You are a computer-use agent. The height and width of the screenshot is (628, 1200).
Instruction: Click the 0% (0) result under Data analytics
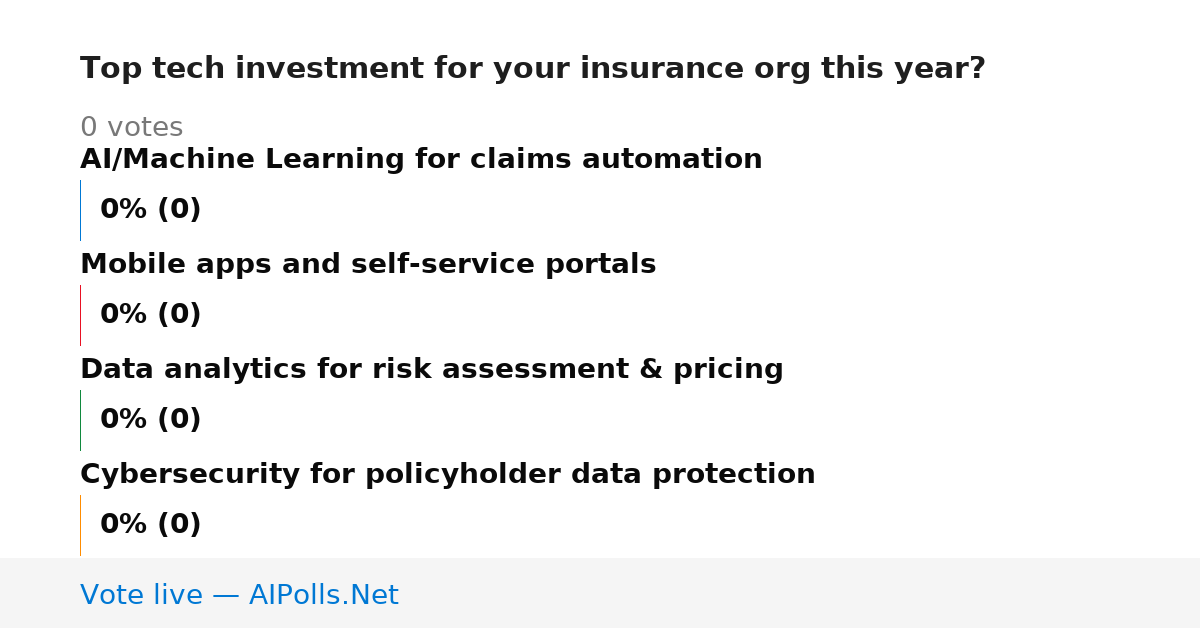coord(151,420)
